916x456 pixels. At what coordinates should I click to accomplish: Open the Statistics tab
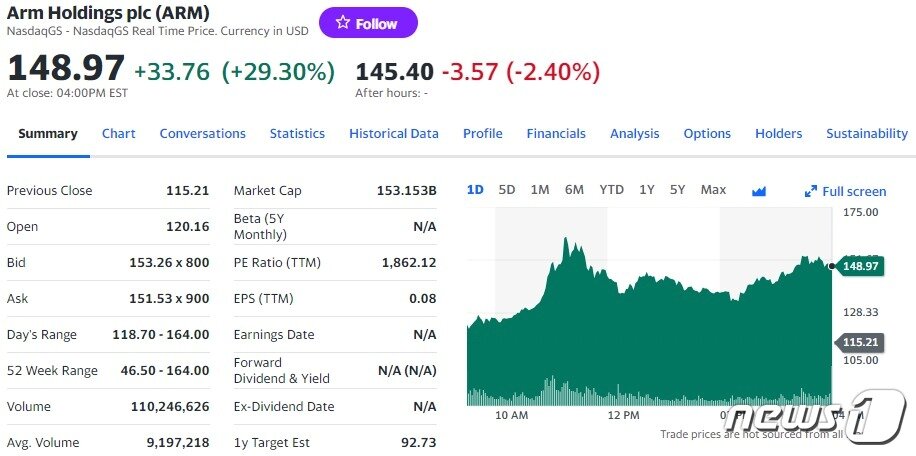(297, 134)
